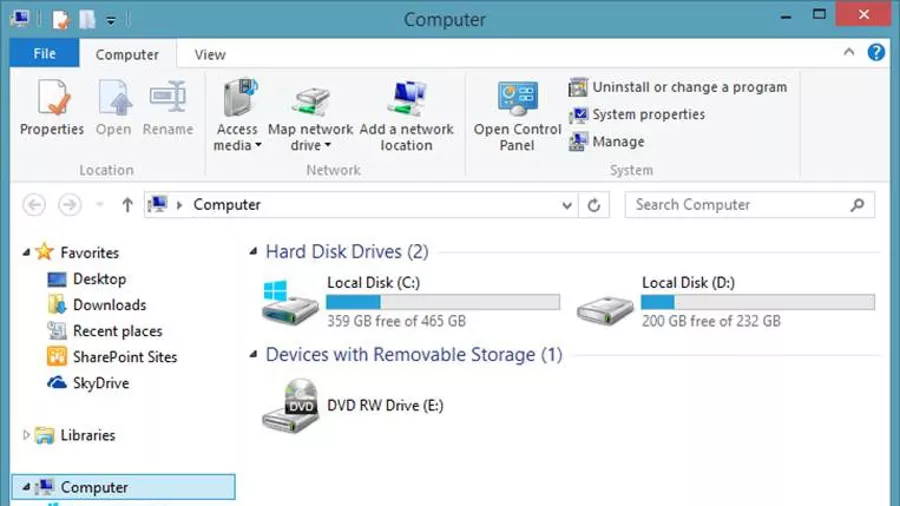Click SkyDrive cloud icon
900x506 pixels.
click(57, 383)
